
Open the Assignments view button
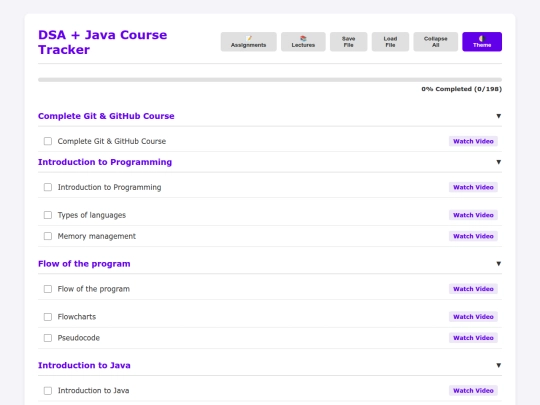point(248,42)
